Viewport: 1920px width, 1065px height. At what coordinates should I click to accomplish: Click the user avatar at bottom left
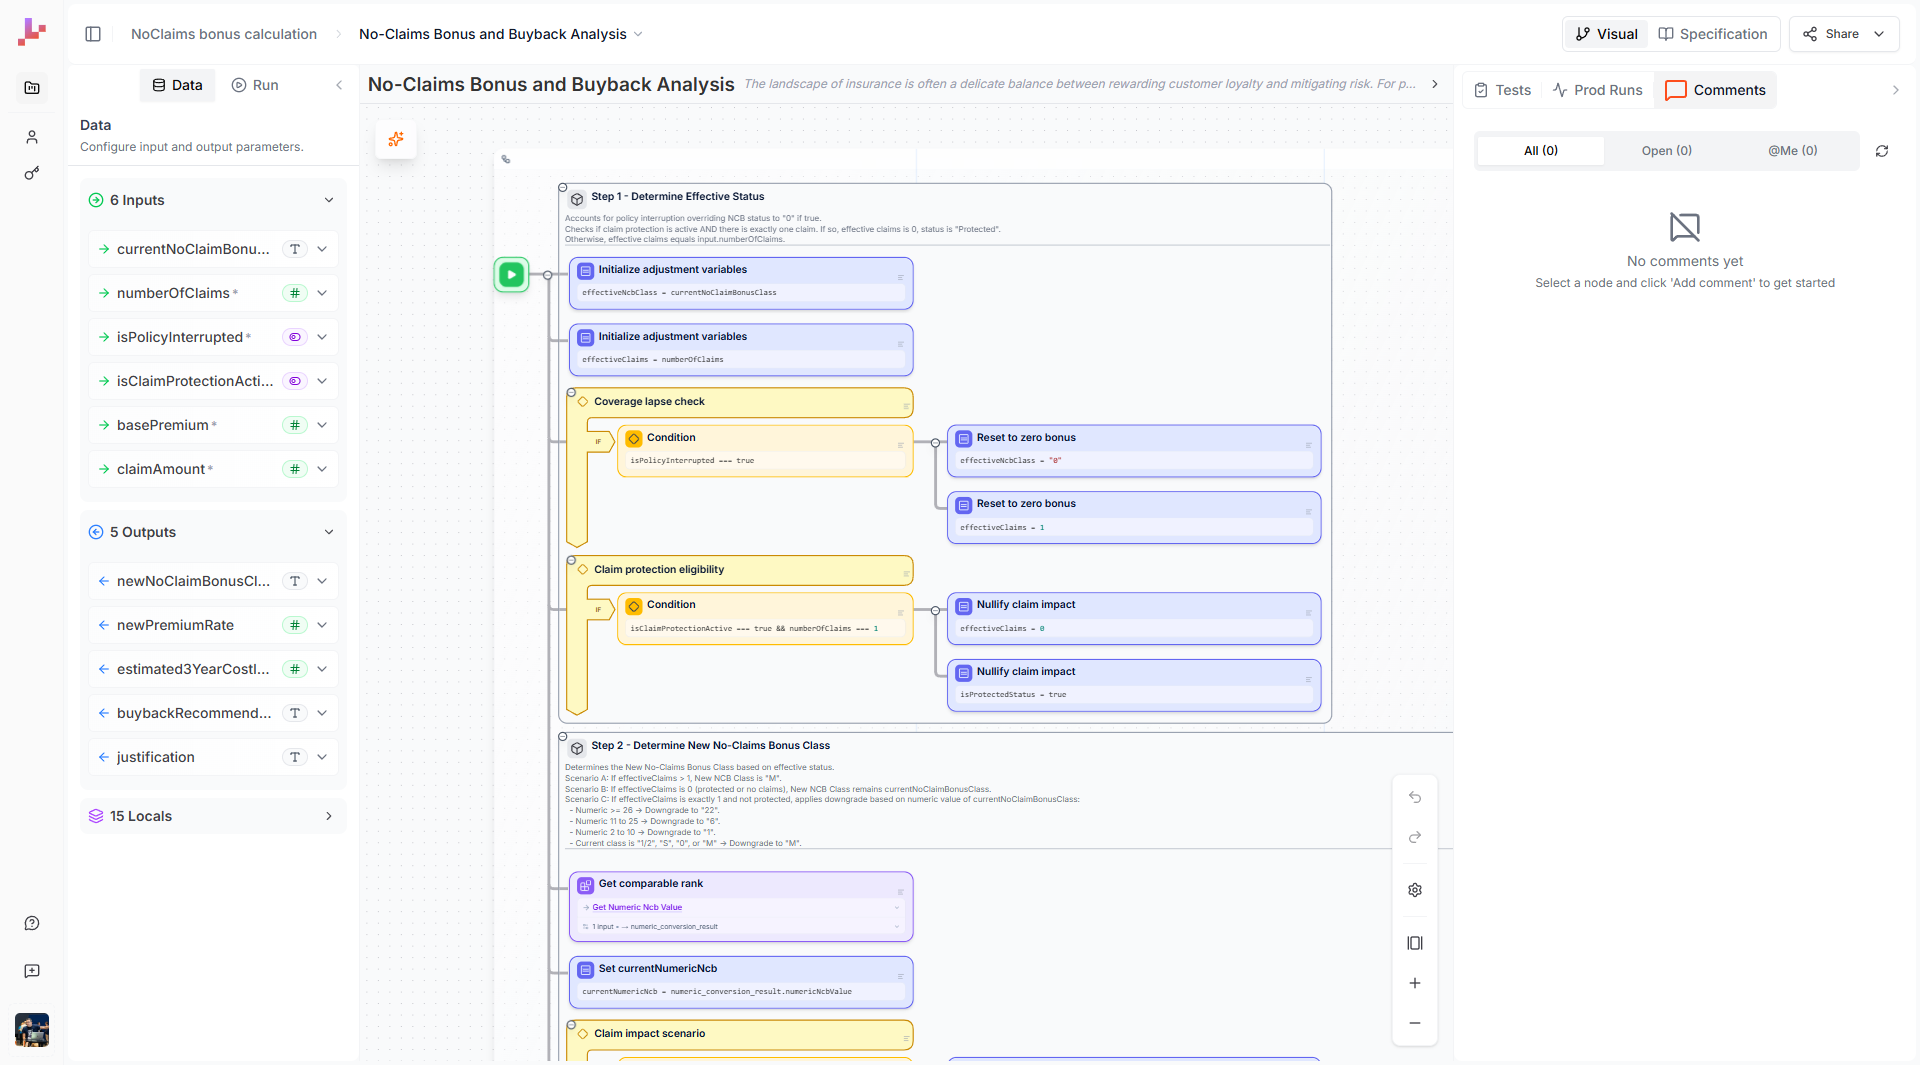coord(31,1029)
